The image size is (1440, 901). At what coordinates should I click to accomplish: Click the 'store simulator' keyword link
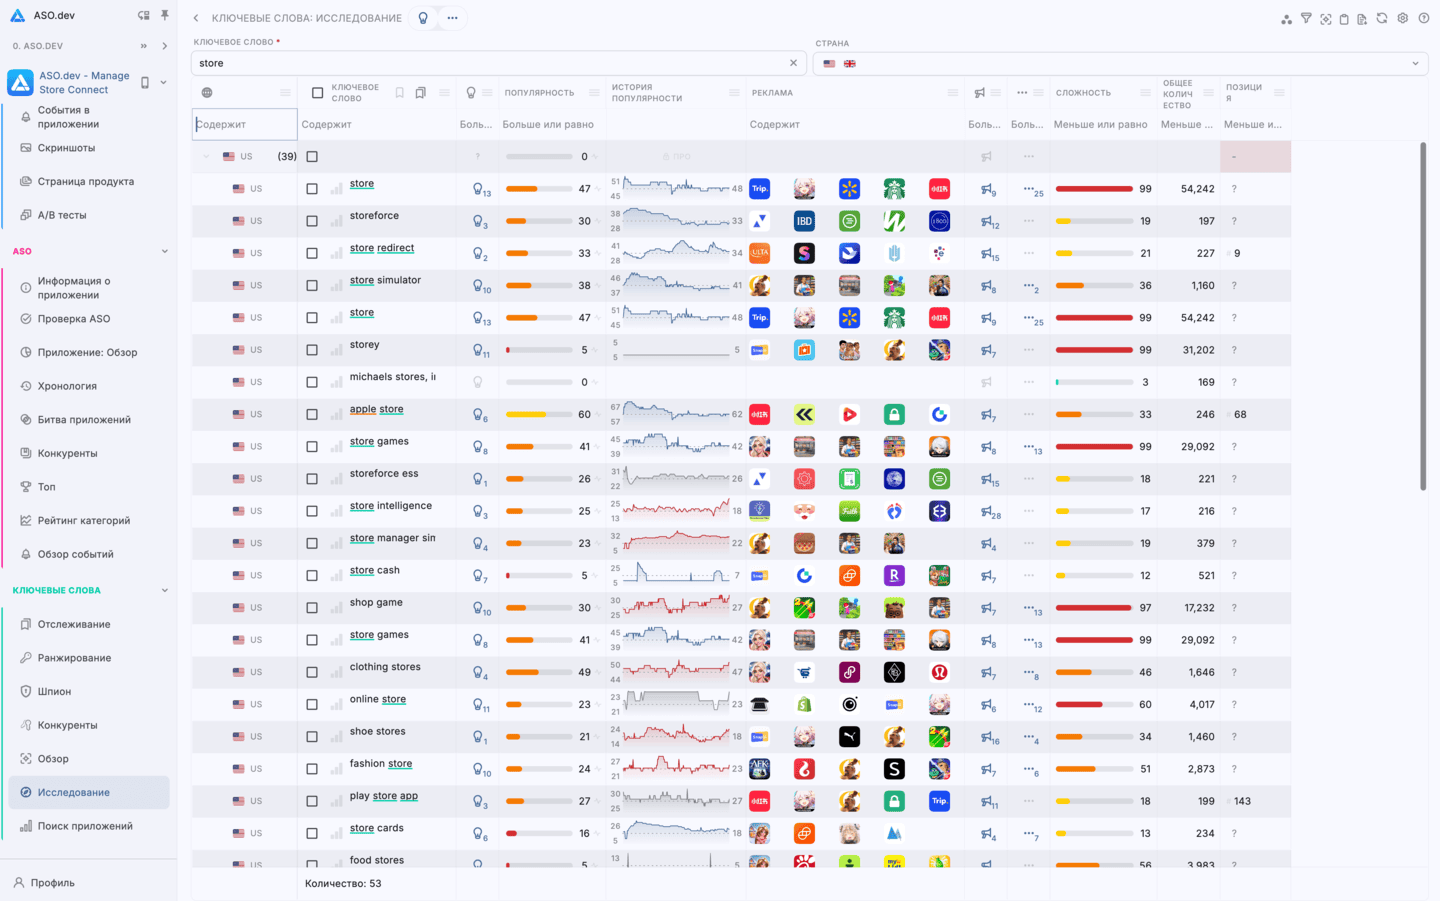[x=385, y=280]
